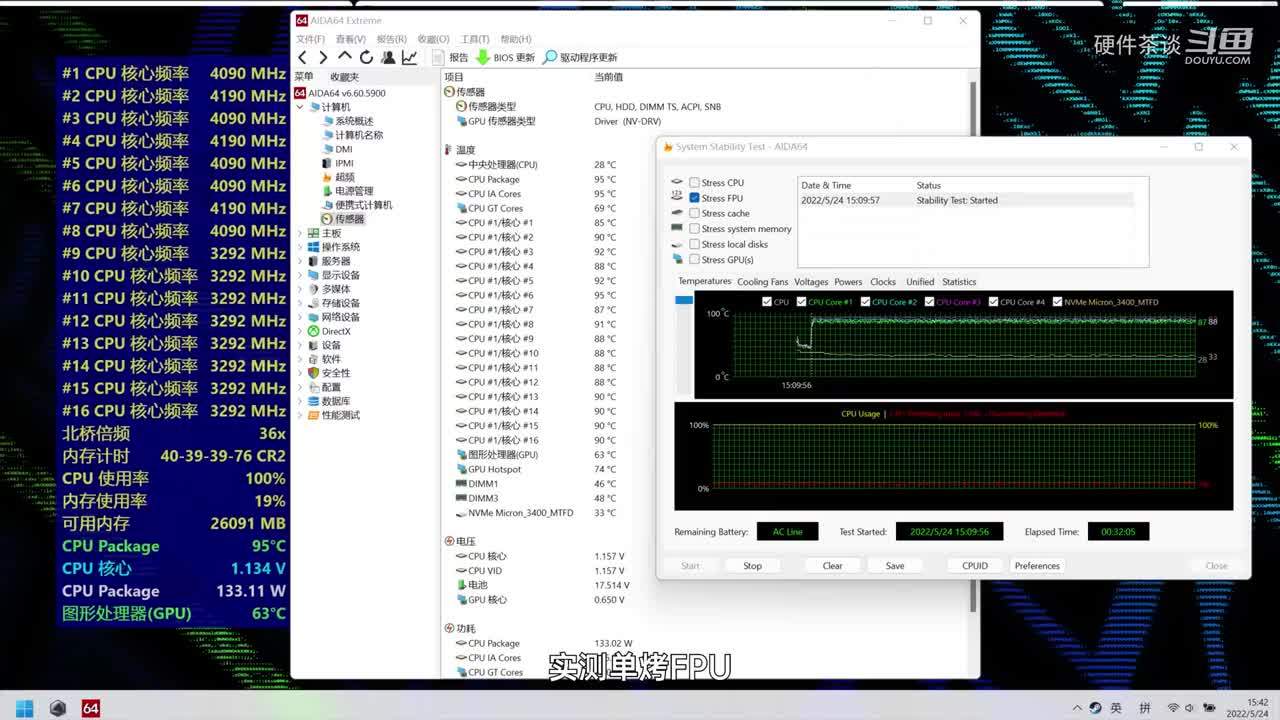Open the DMI tree entry
Screen dimensions: 1280x720
point(337,149)
